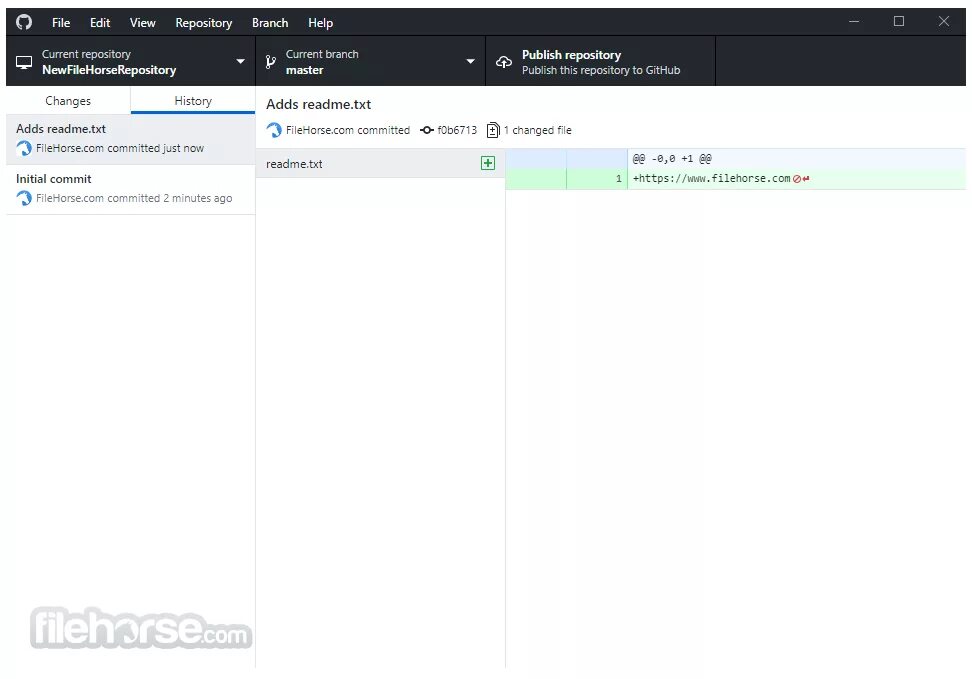The image size is (972, 679).
Task: Select readme.txt in changed files list
Action: click(380, 164)
